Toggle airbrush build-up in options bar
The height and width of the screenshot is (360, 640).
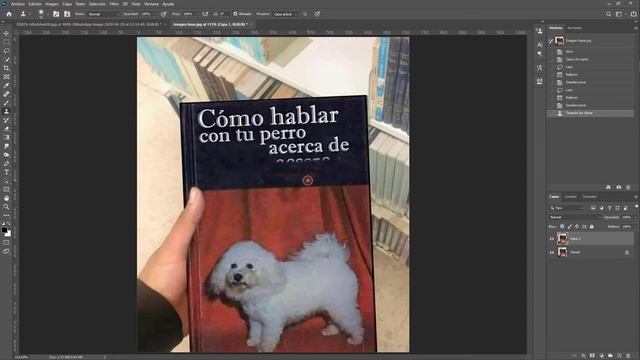tap(205, 14)
